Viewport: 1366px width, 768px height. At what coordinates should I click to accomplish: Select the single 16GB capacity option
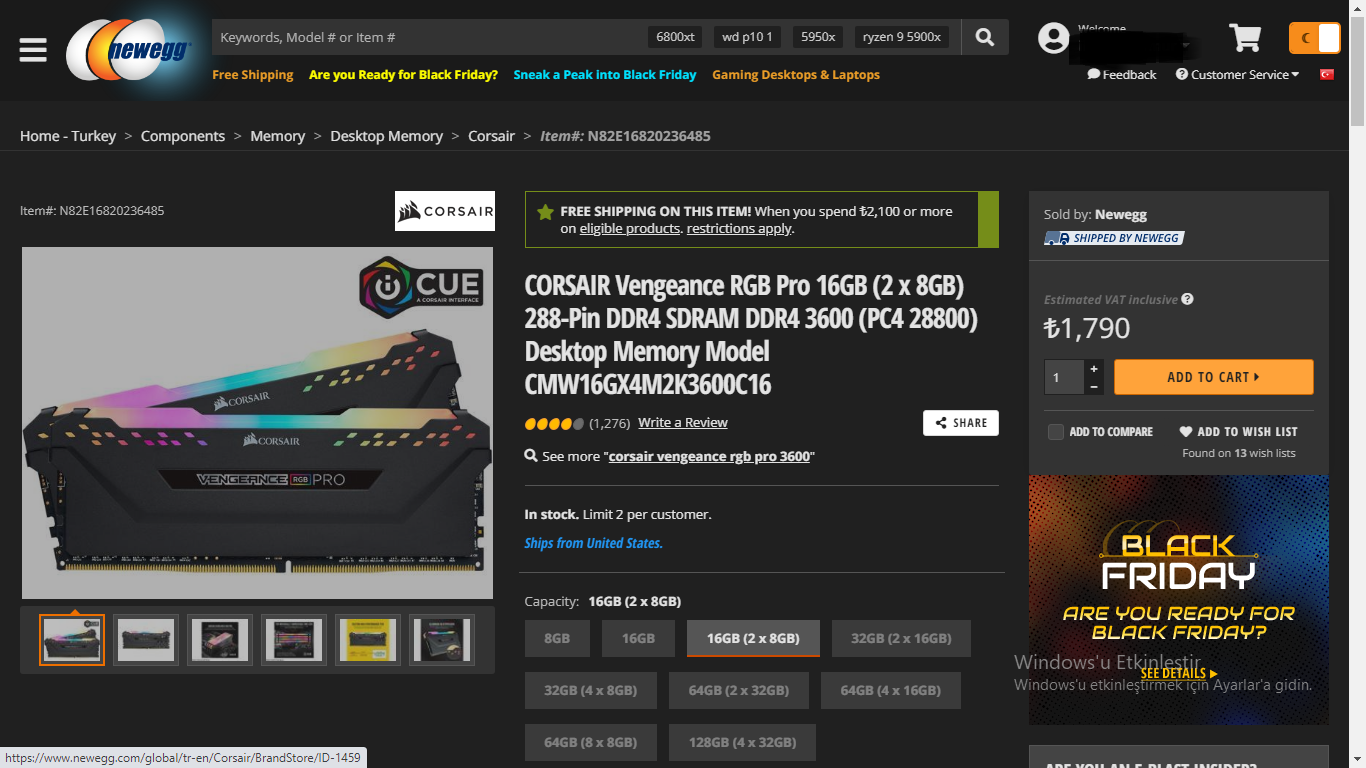pyautogui.click(x=638, y=638)
